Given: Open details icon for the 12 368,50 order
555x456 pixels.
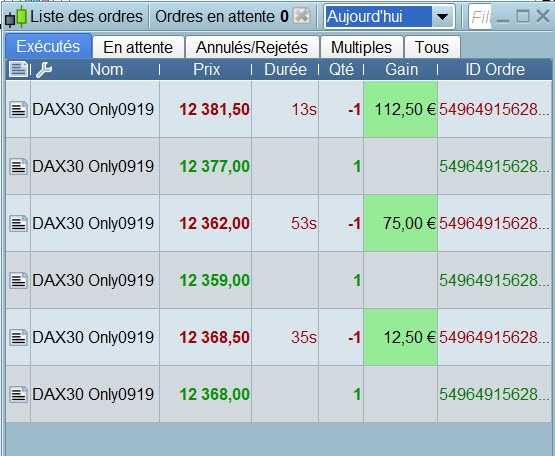Looking at the screenshot, I should [x=18, y=337].
